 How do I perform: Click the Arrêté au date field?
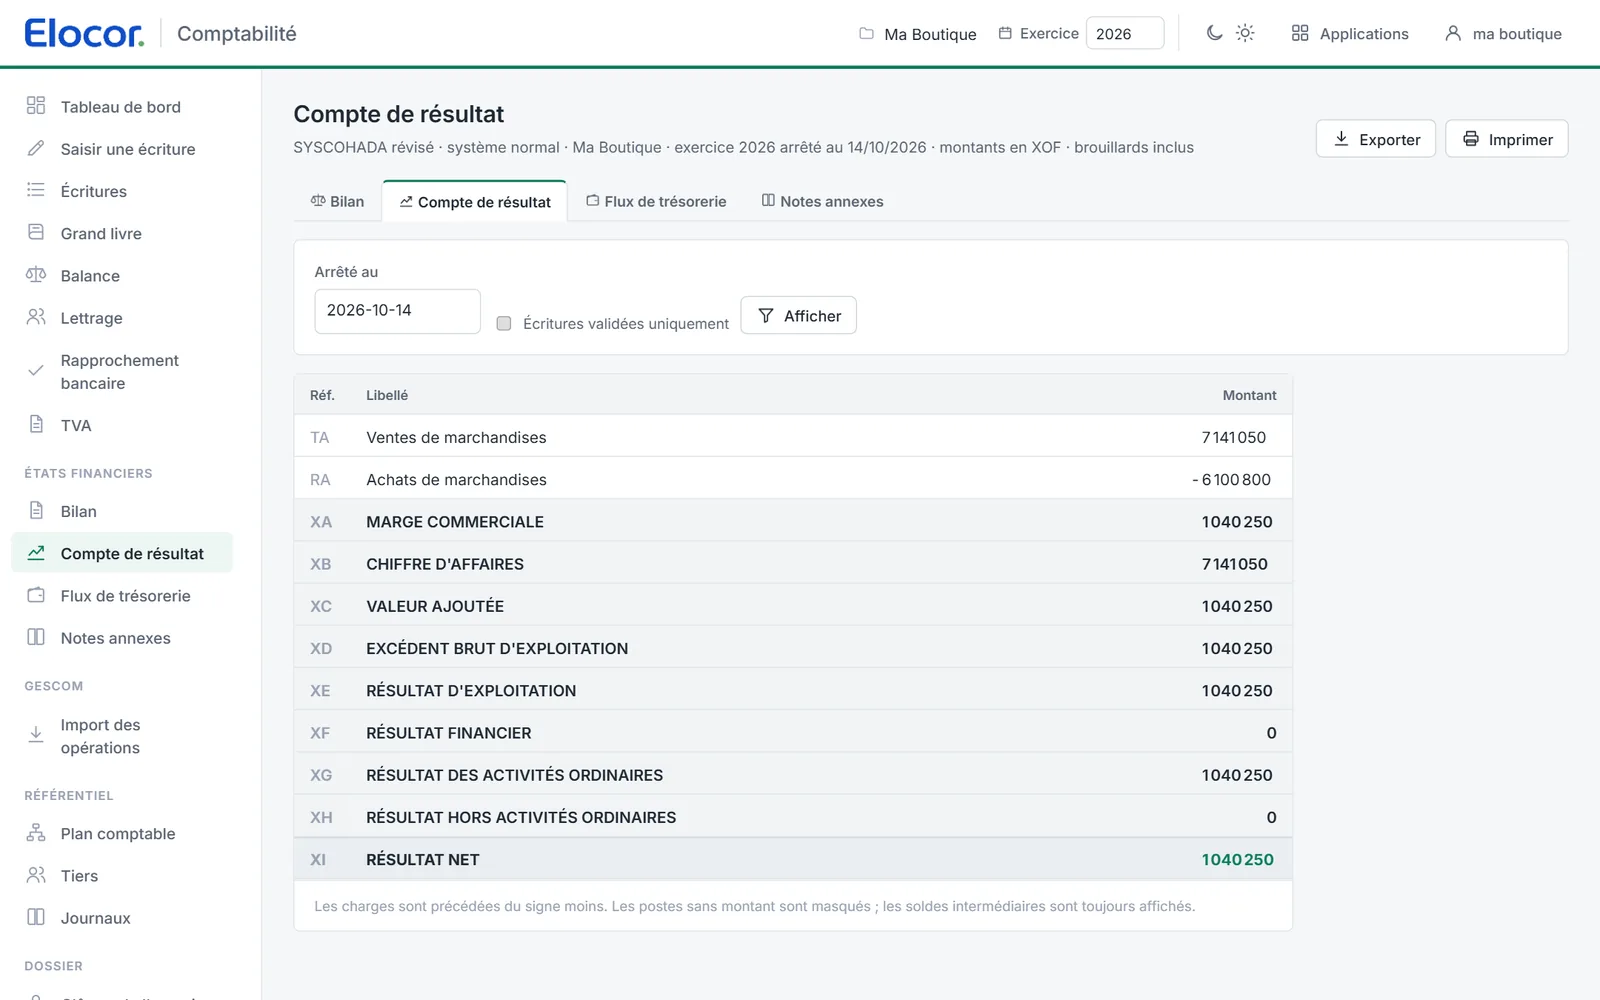pyautogui.click(x=397, y=311)
